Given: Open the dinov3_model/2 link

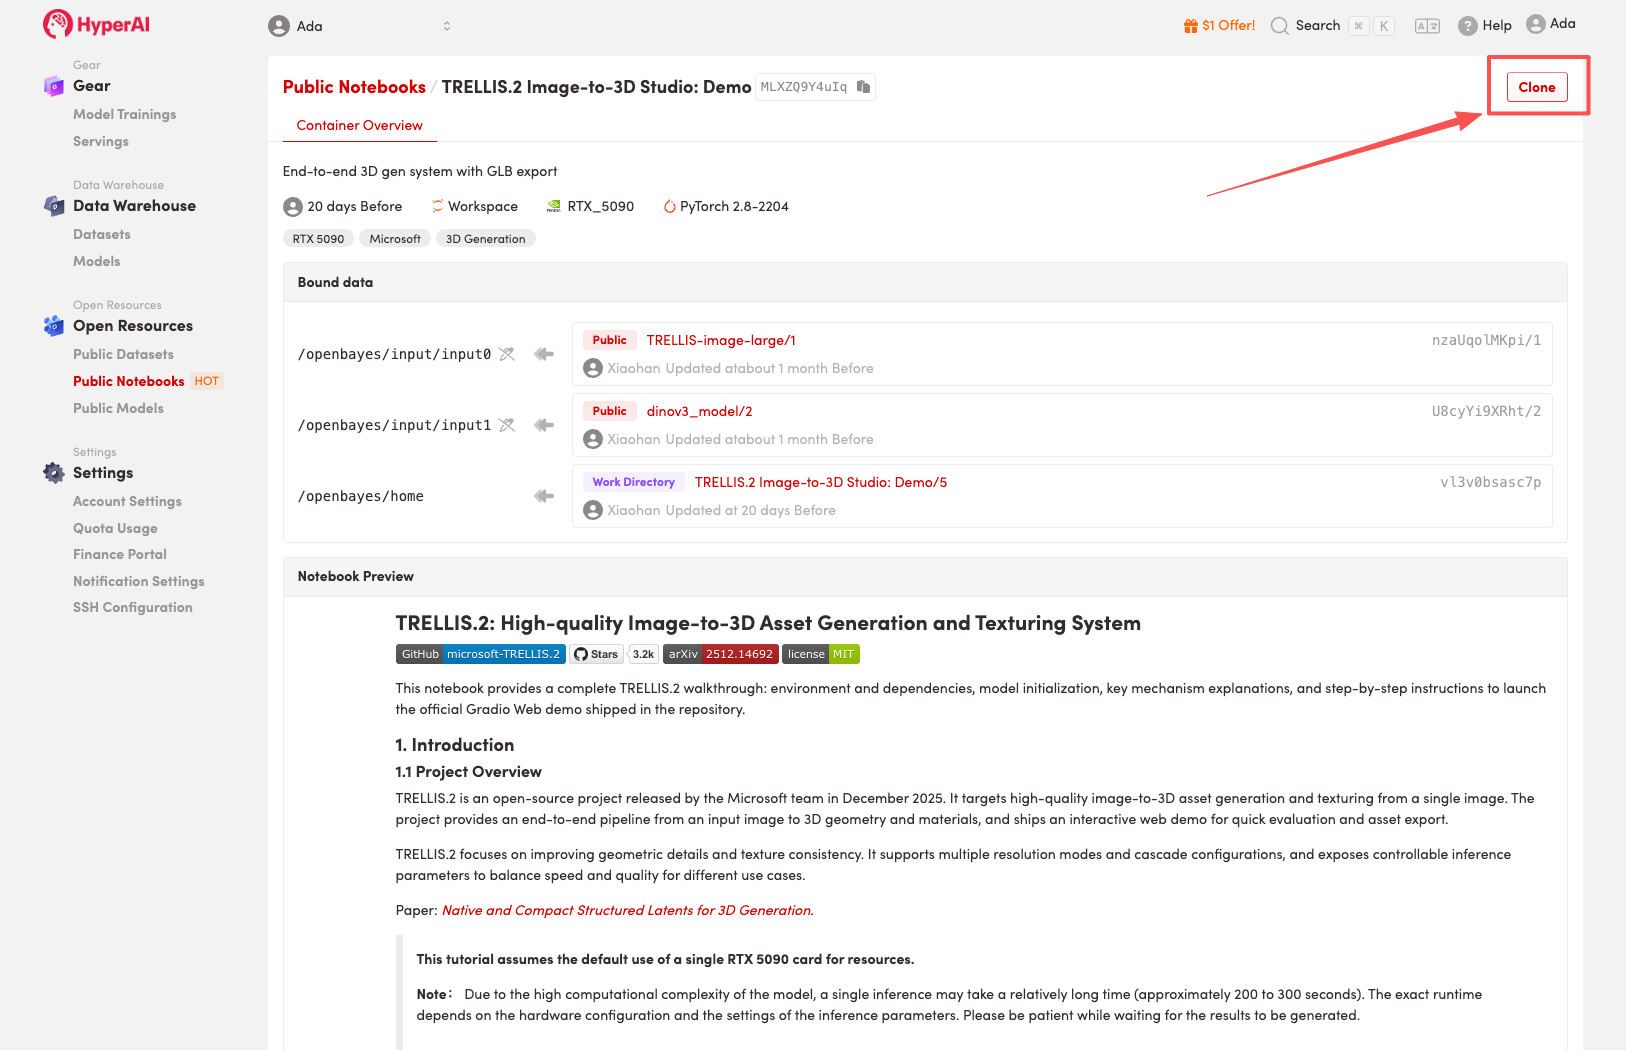Looking at the screenshot, I should [699, 411].
